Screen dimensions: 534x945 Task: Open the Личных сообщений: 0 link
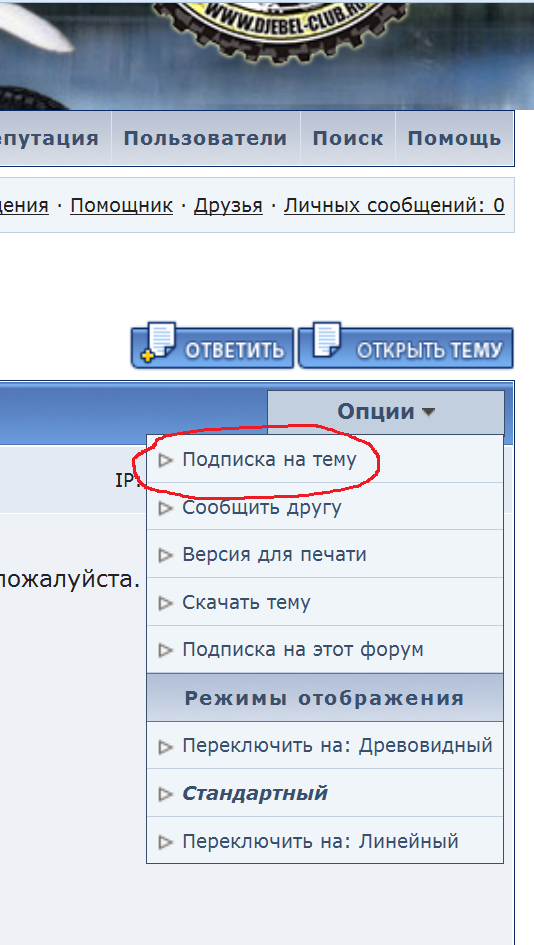(x=394, y=206)
